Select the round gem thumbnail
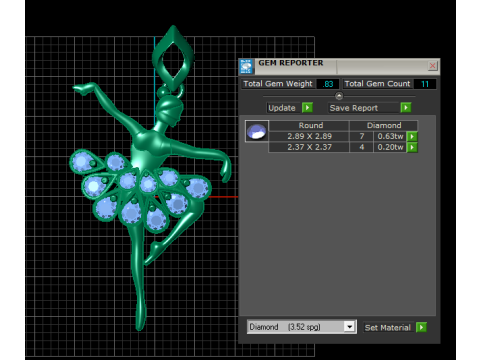The width and height of the screenshot is (480, 360). tap(257, 131)
